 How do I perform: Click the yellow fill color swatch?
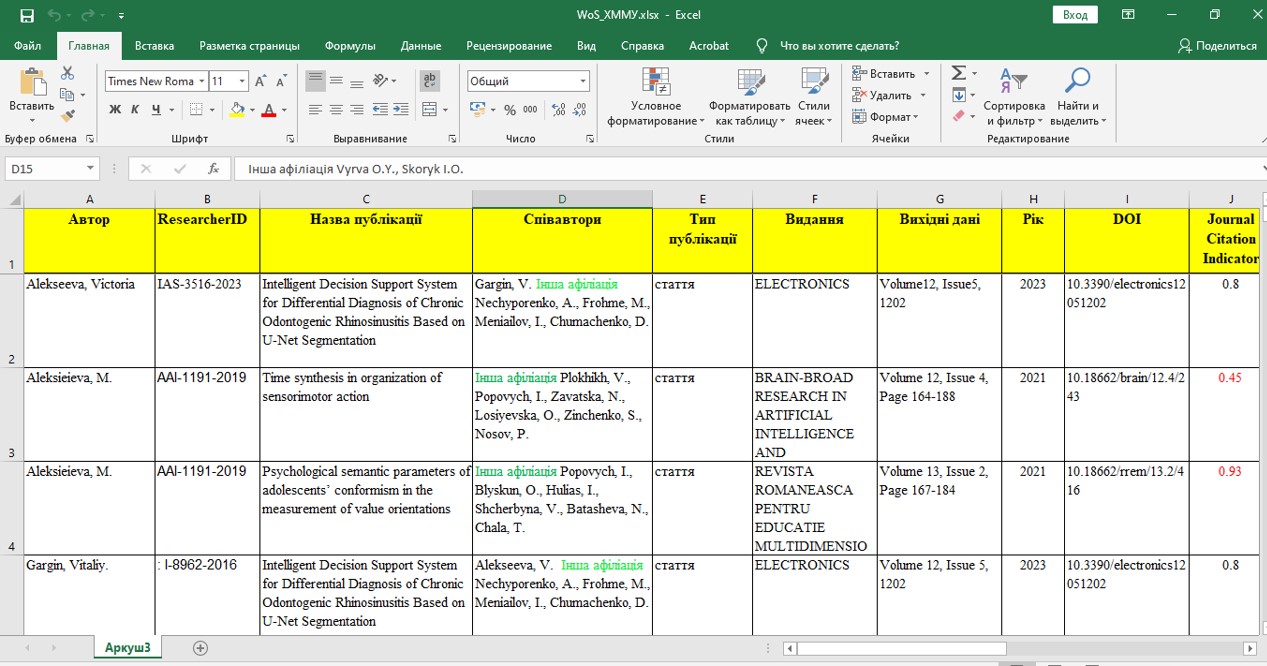pyautogui.click(x=237, y=110)
